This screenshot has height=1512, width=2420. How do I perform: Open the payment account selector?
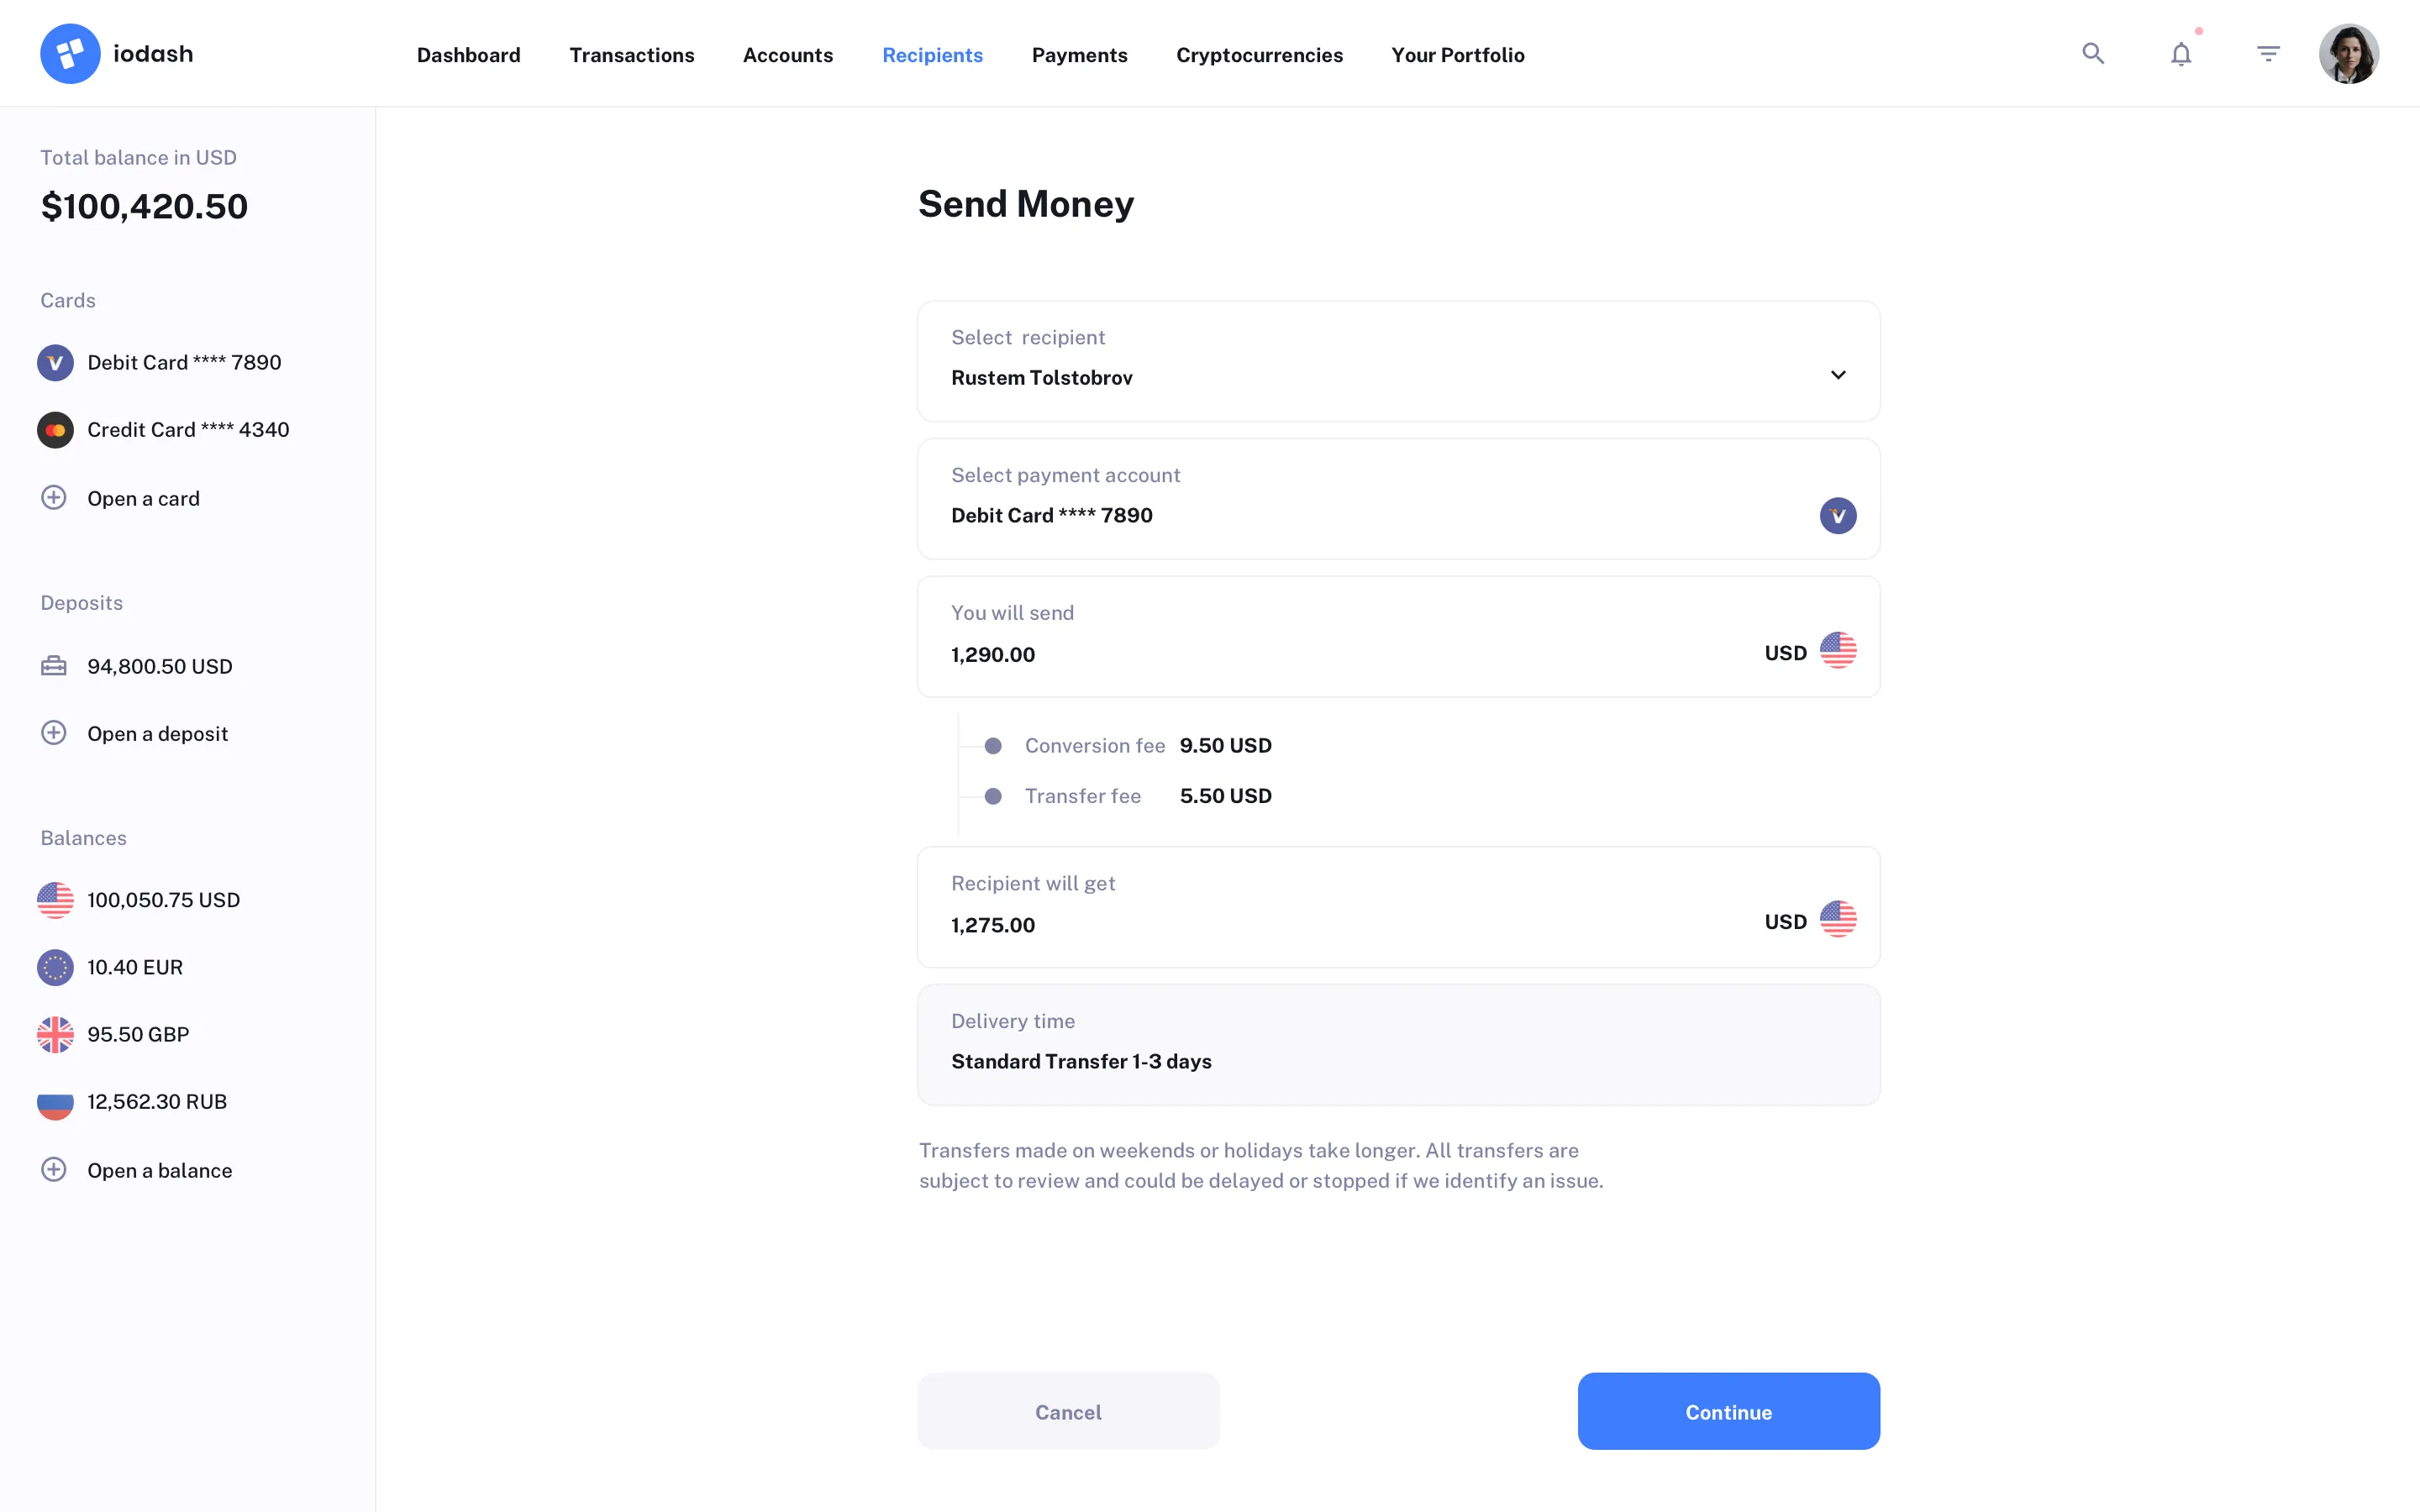[1398, 499]
